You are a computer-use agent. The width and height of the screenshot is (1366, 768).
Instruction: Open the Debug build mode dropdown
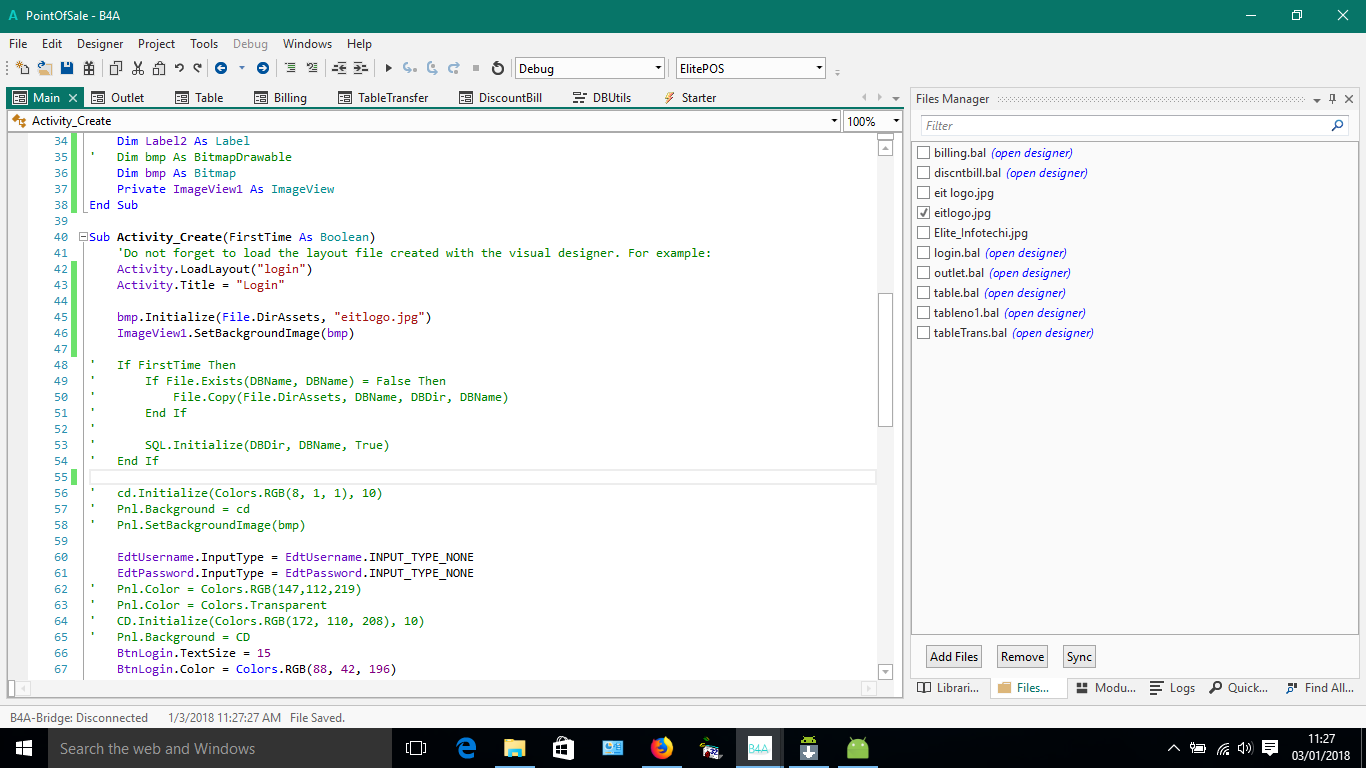[x=658, y=68]
